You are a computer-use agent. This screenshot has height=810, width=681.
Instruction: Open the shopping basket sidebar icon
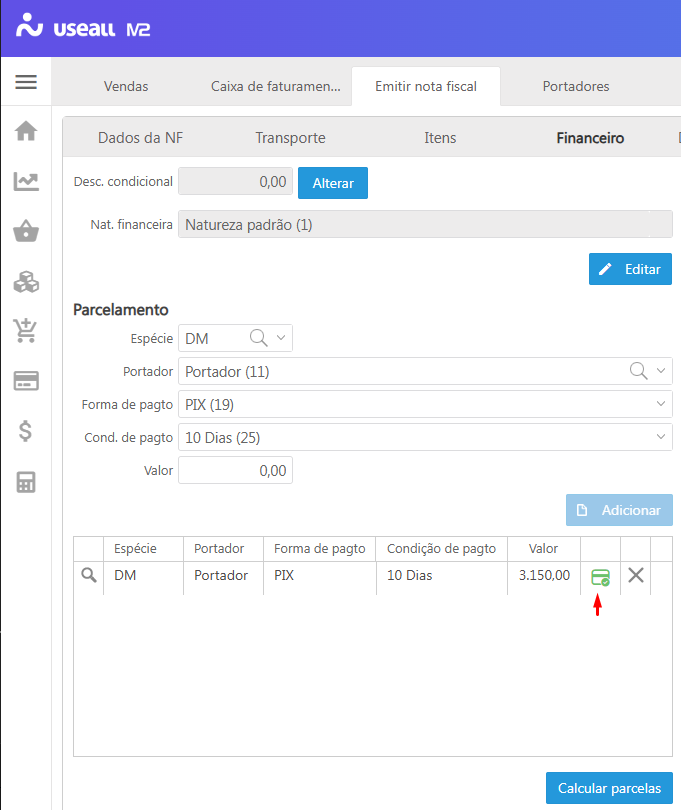coord(26,232)
